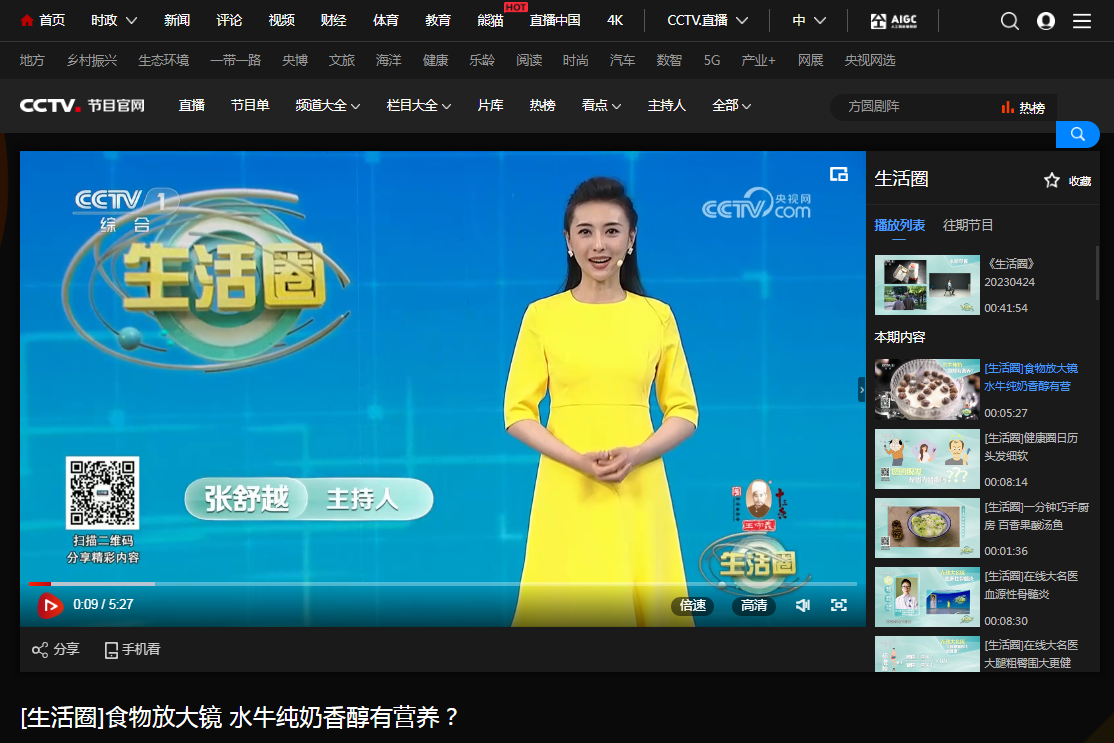
Task: Click 健康 link in sub navigation
Action: (x=436, y=60)
